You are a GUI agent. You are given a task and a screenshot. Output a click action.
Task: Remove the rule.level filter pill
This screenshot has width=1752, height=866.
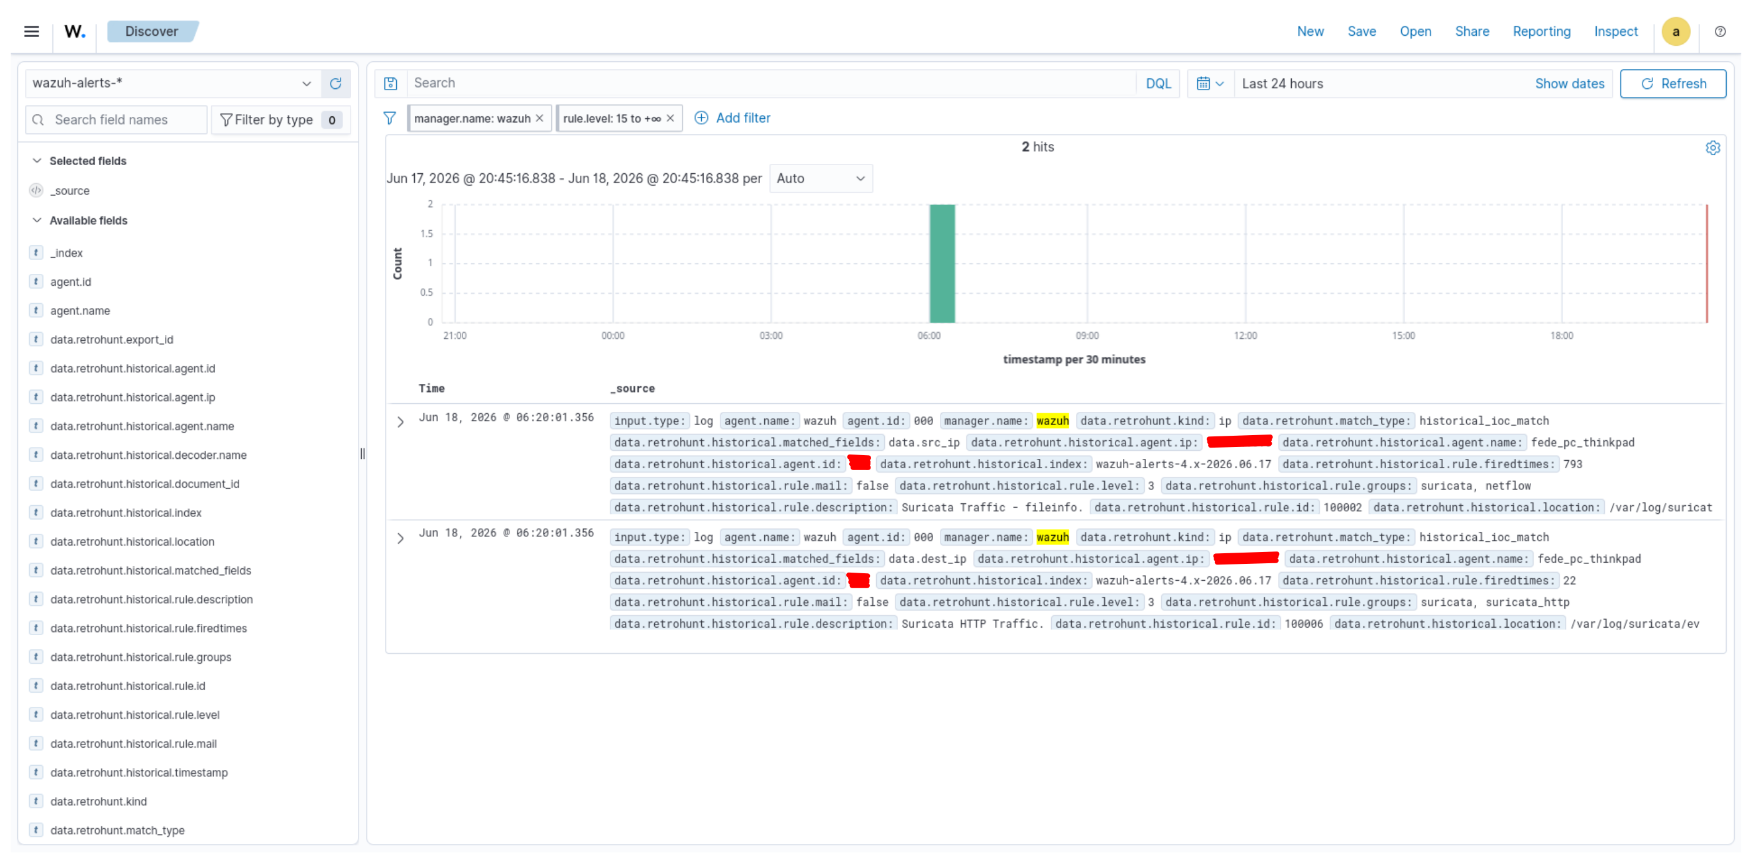click(671, 118)
